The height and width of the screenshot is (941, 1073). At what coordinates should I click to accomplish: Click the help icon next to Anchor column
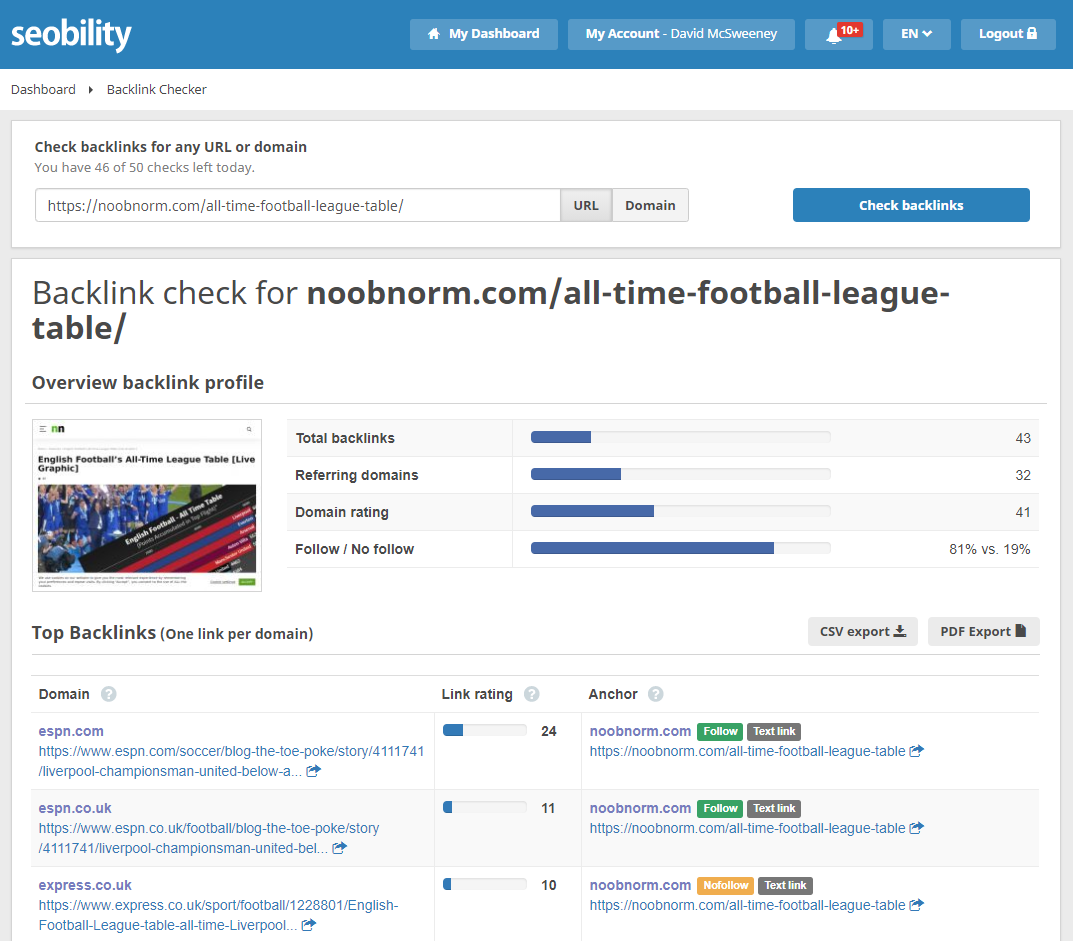tap(657, 694)
